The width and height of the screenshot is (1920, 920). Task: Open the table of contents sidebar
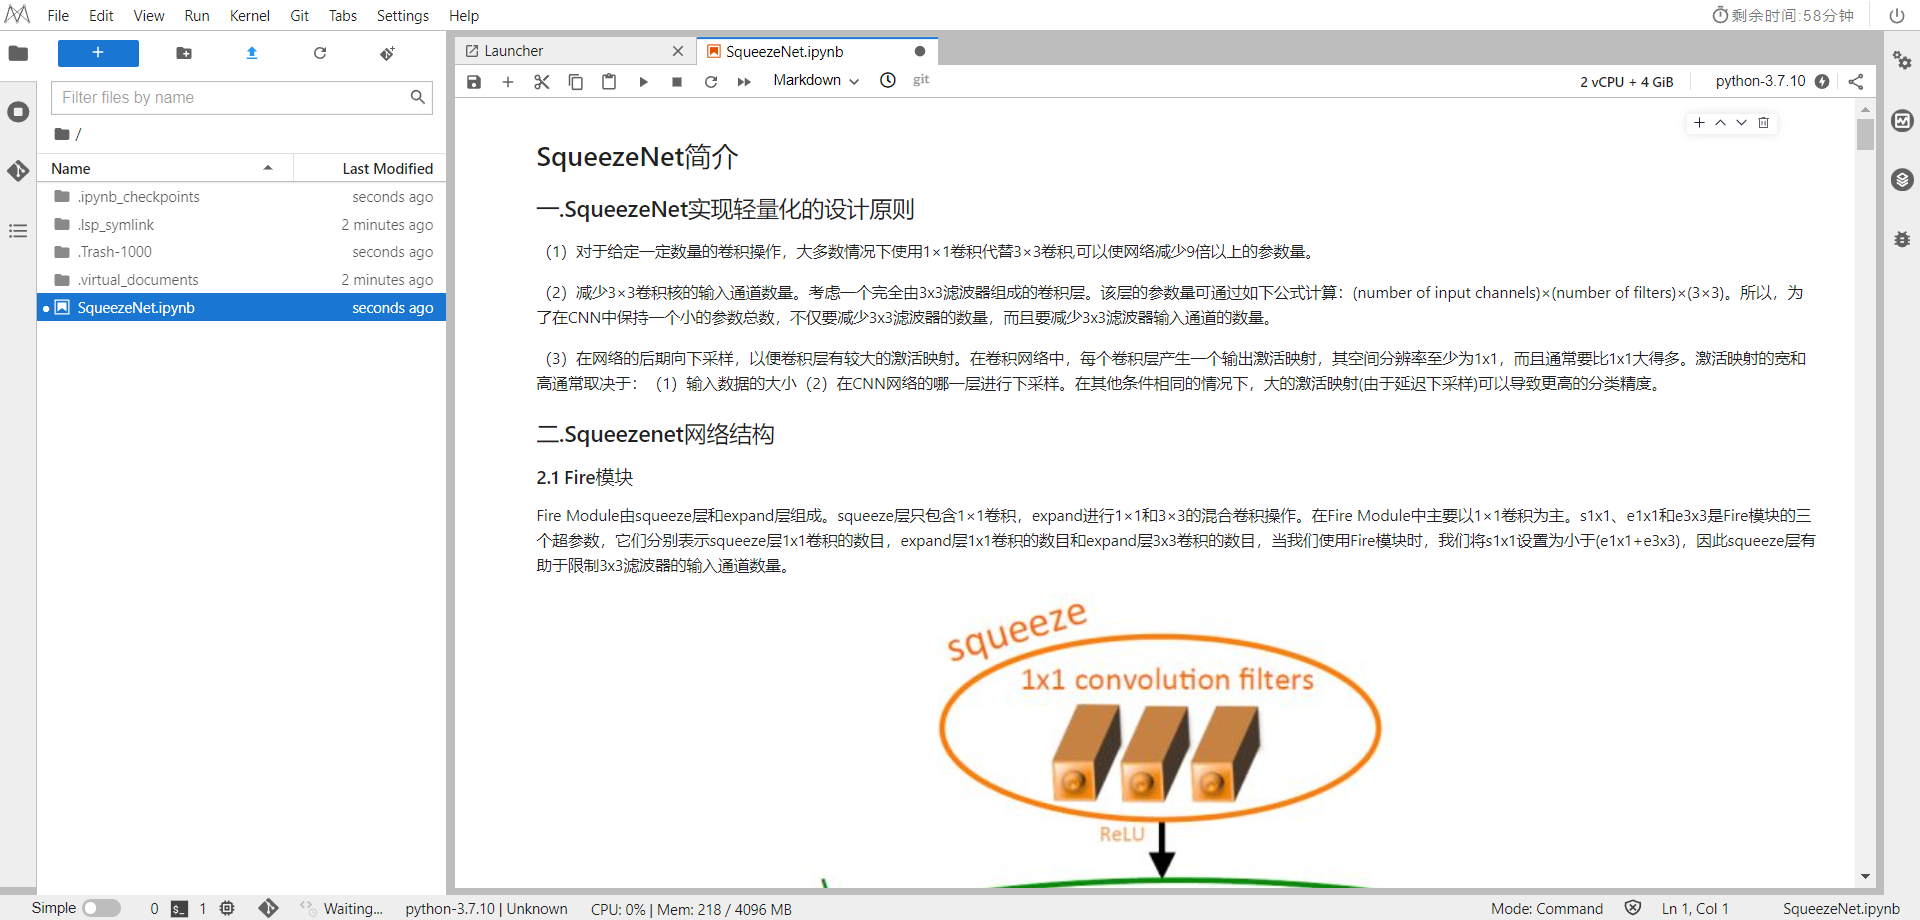pos(18,231)
